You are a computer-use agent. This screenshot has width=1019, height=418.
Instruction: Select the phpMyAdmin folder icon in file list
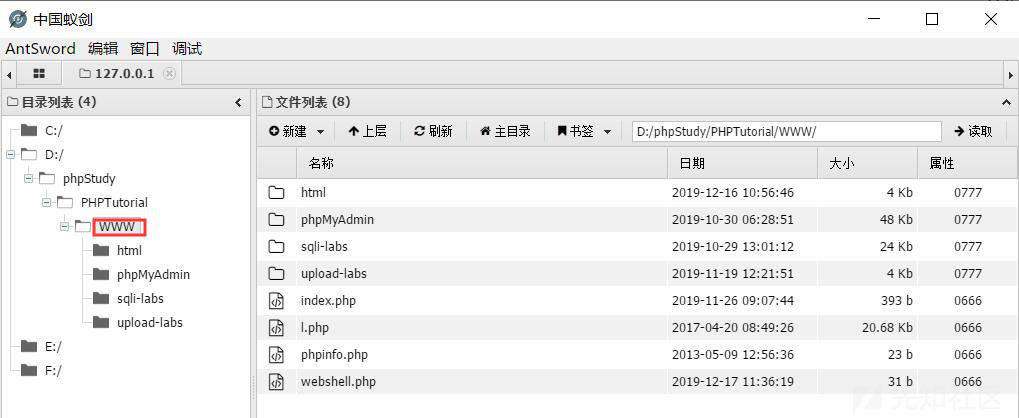click(x=277, y=219)
